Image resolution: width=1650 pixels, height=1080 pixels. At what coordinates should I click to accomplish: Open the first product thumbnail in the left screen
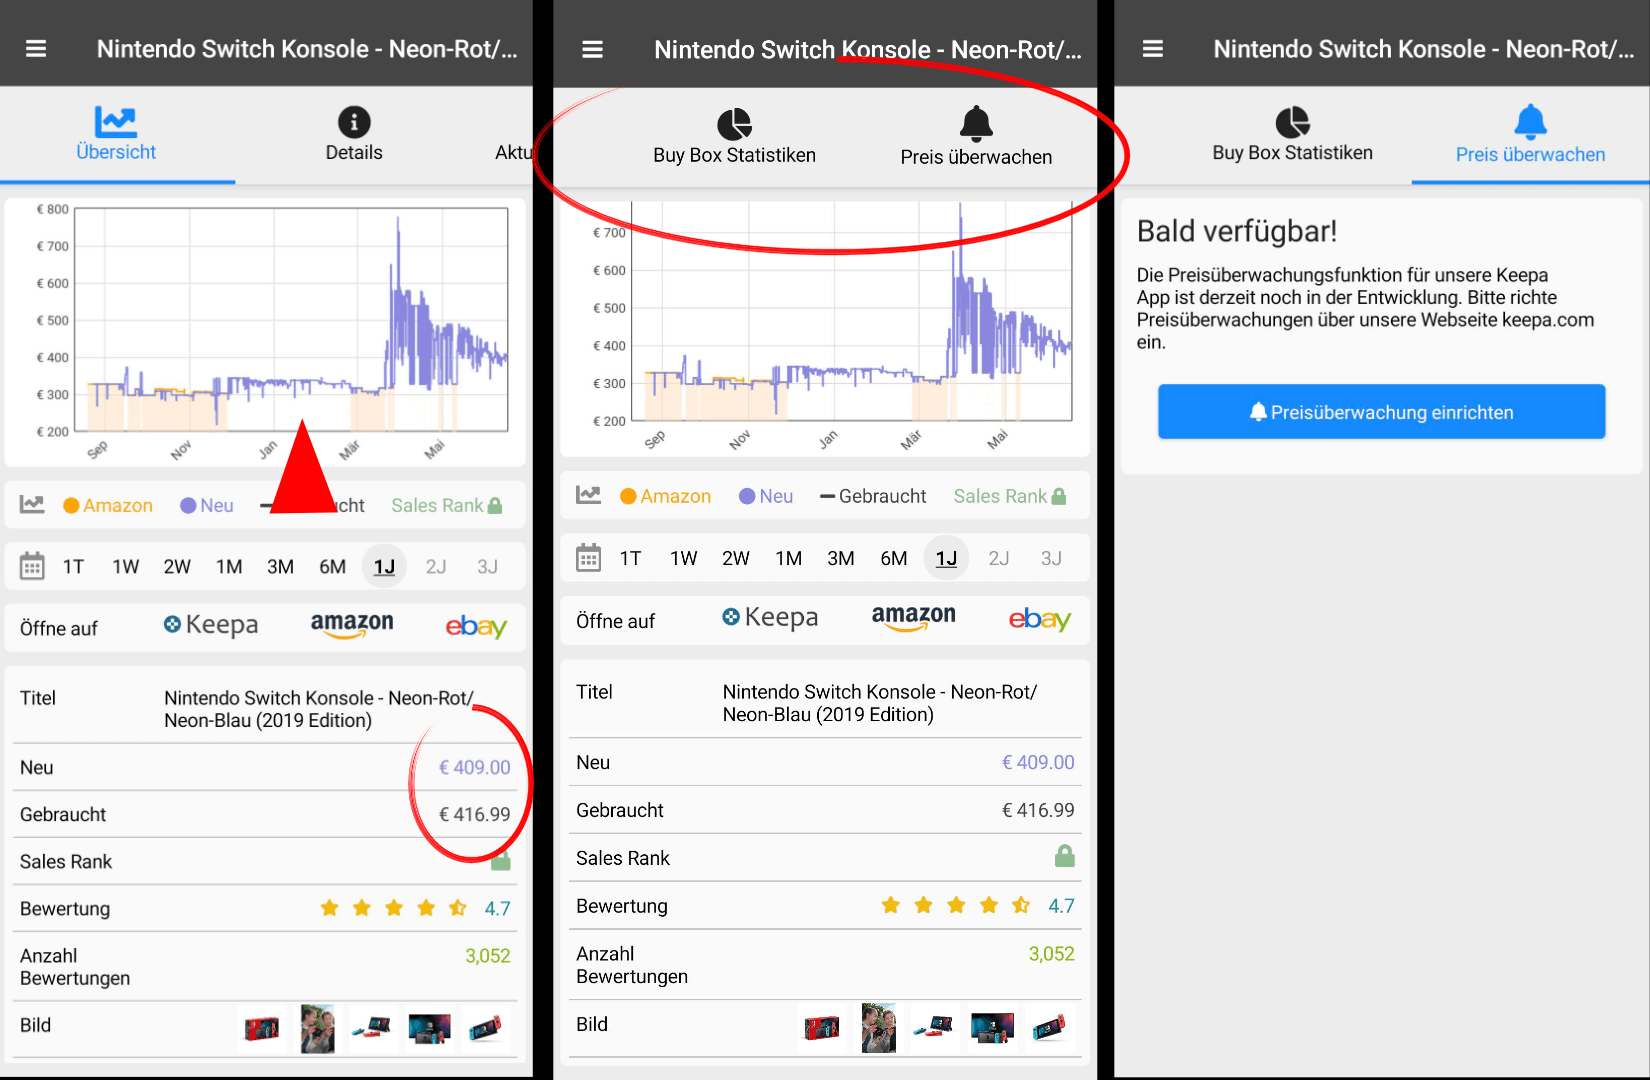[262, 1028]
